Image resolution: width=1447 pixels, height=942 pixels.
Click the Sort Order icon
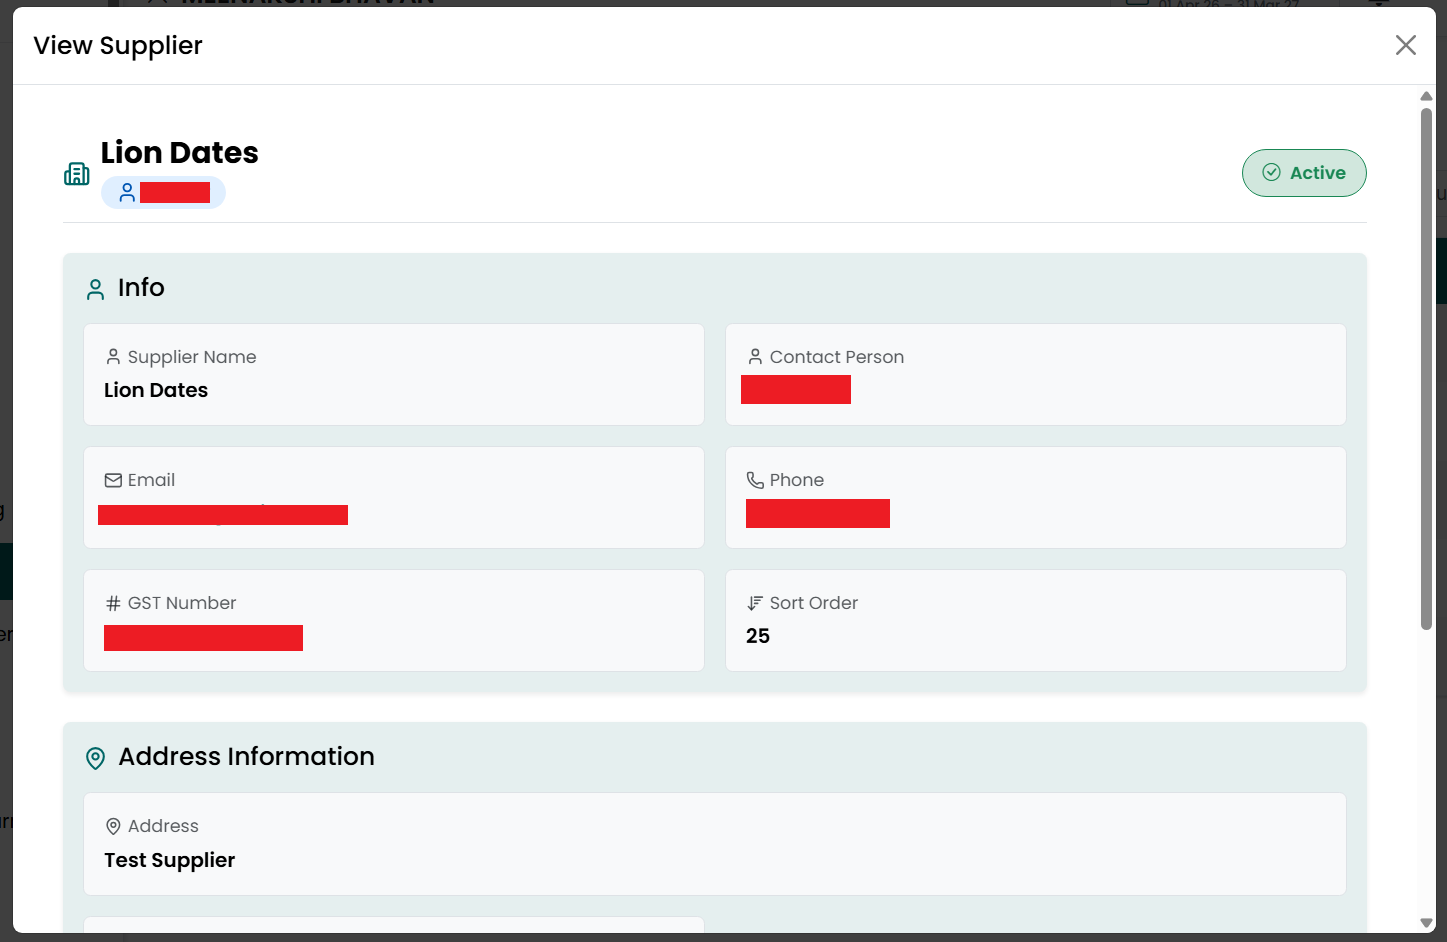755,603
